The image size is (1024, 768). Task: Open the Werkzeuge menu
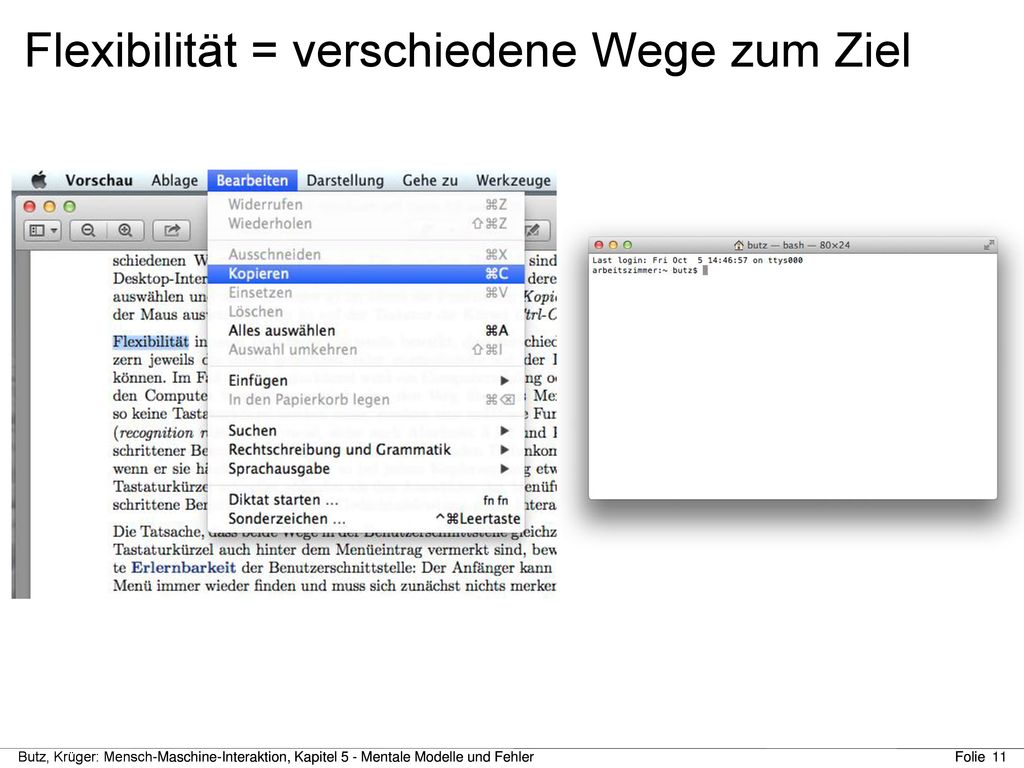pos(513,180)
